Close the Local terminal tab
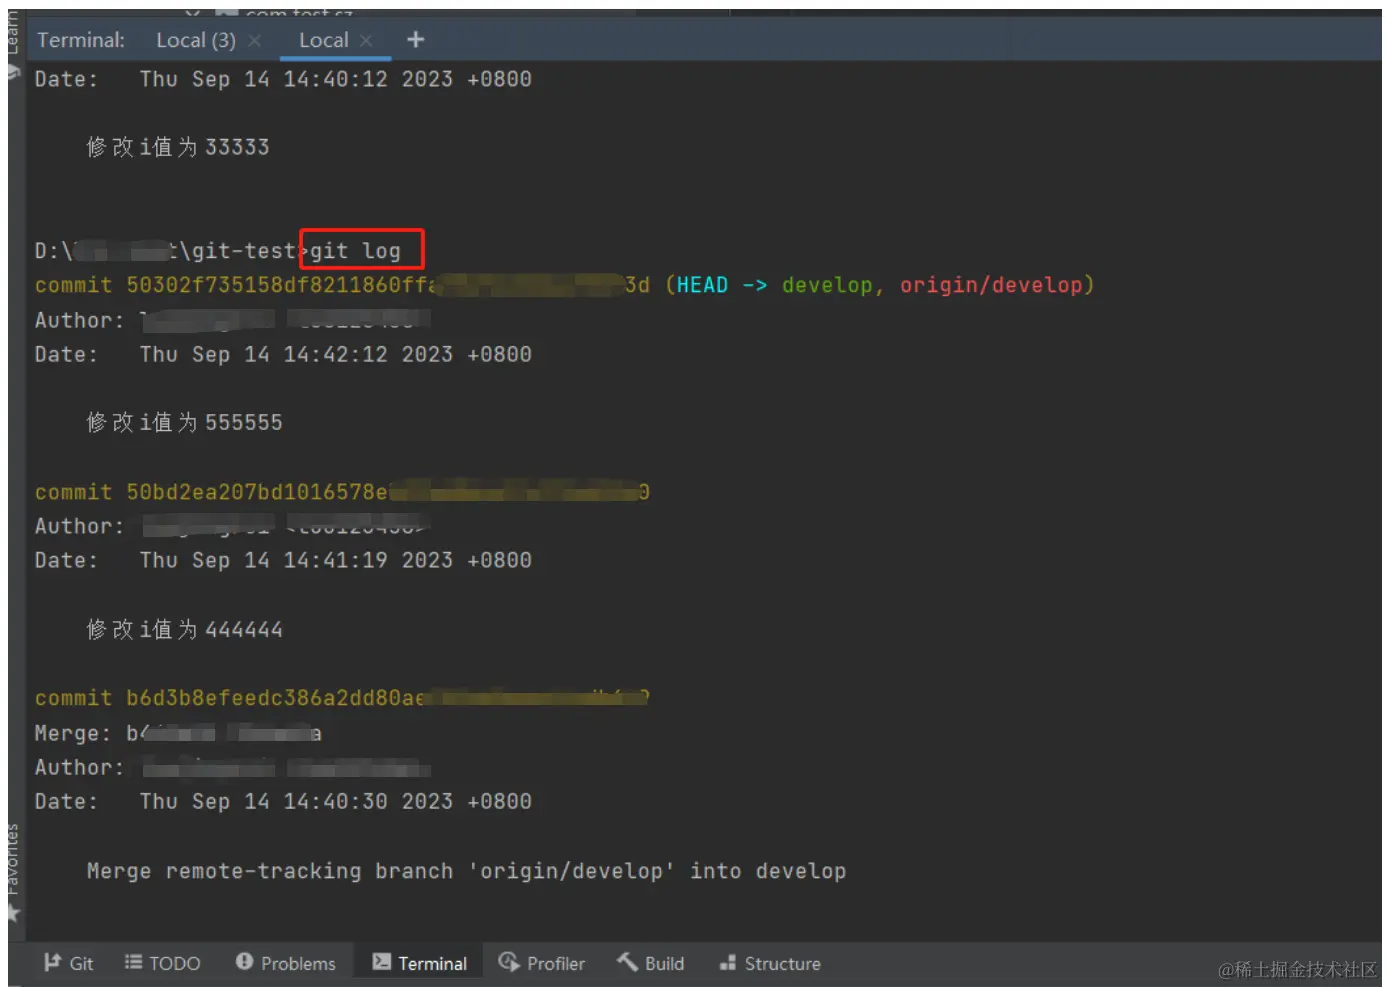 (x=366, y=40)
